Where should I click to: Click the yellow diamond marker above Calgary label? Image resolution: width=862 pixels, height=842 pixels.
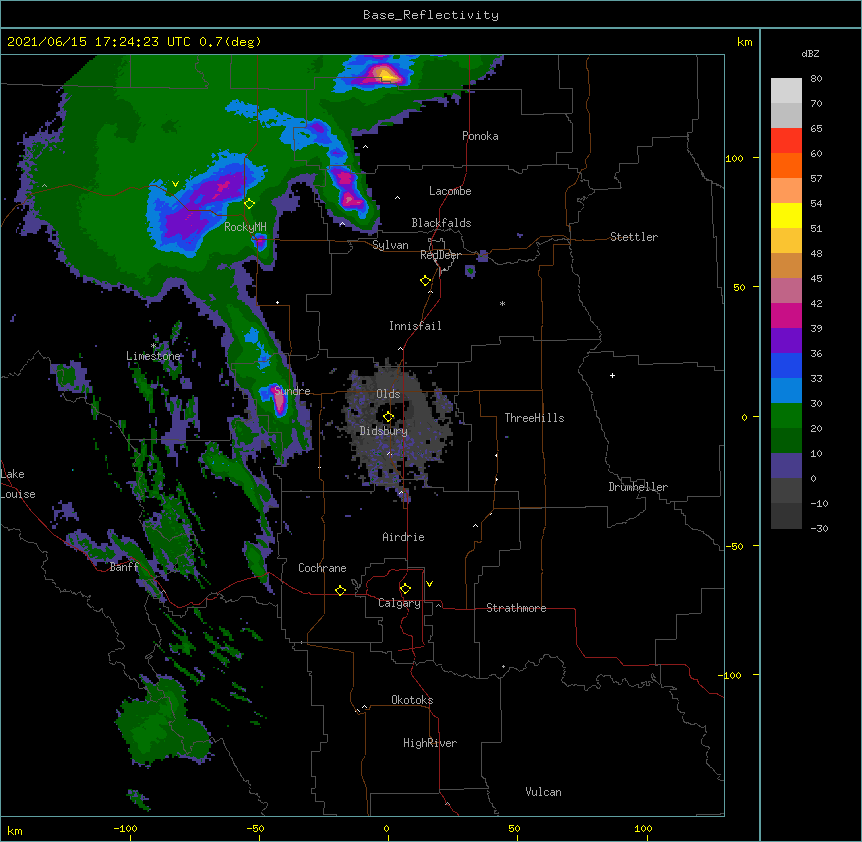(x=405, y=589)
